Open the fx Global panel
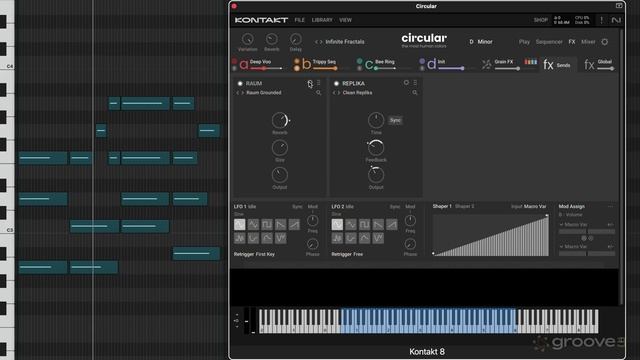Screen dimensions: 640x360 [599, 64]
